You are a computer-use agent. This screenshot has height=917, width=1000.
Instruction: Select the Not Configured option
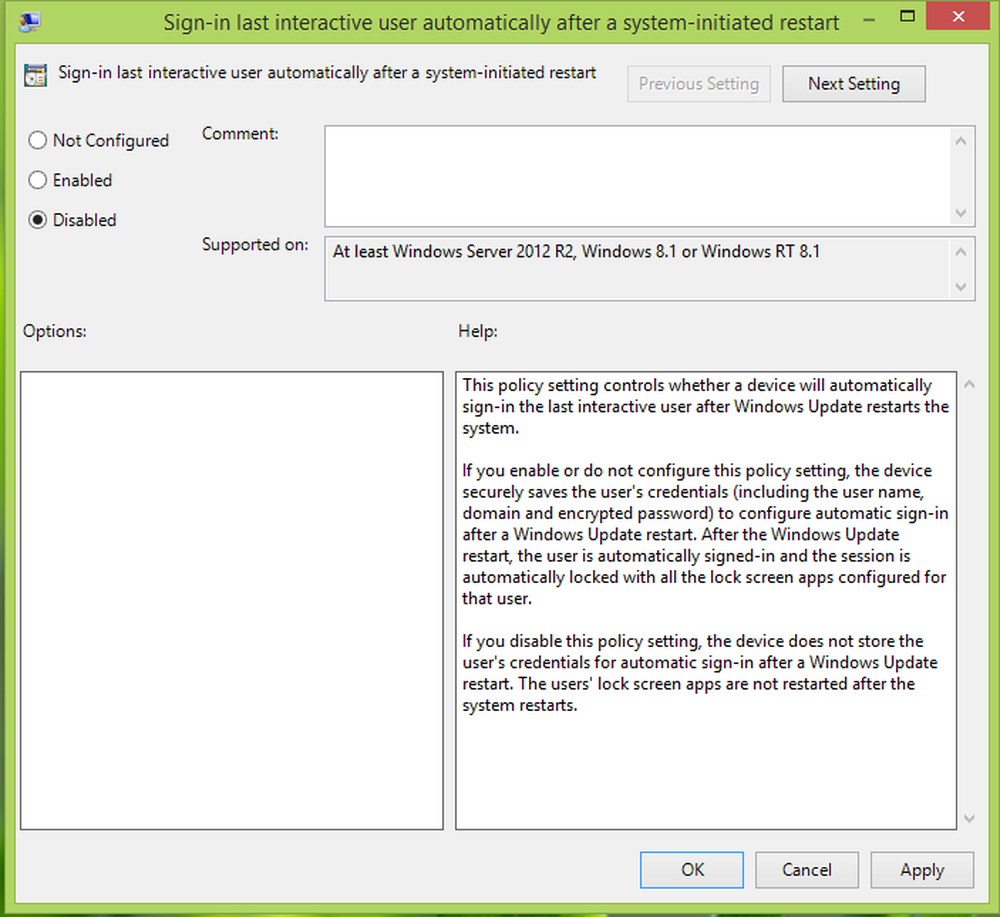pos(37,140)
